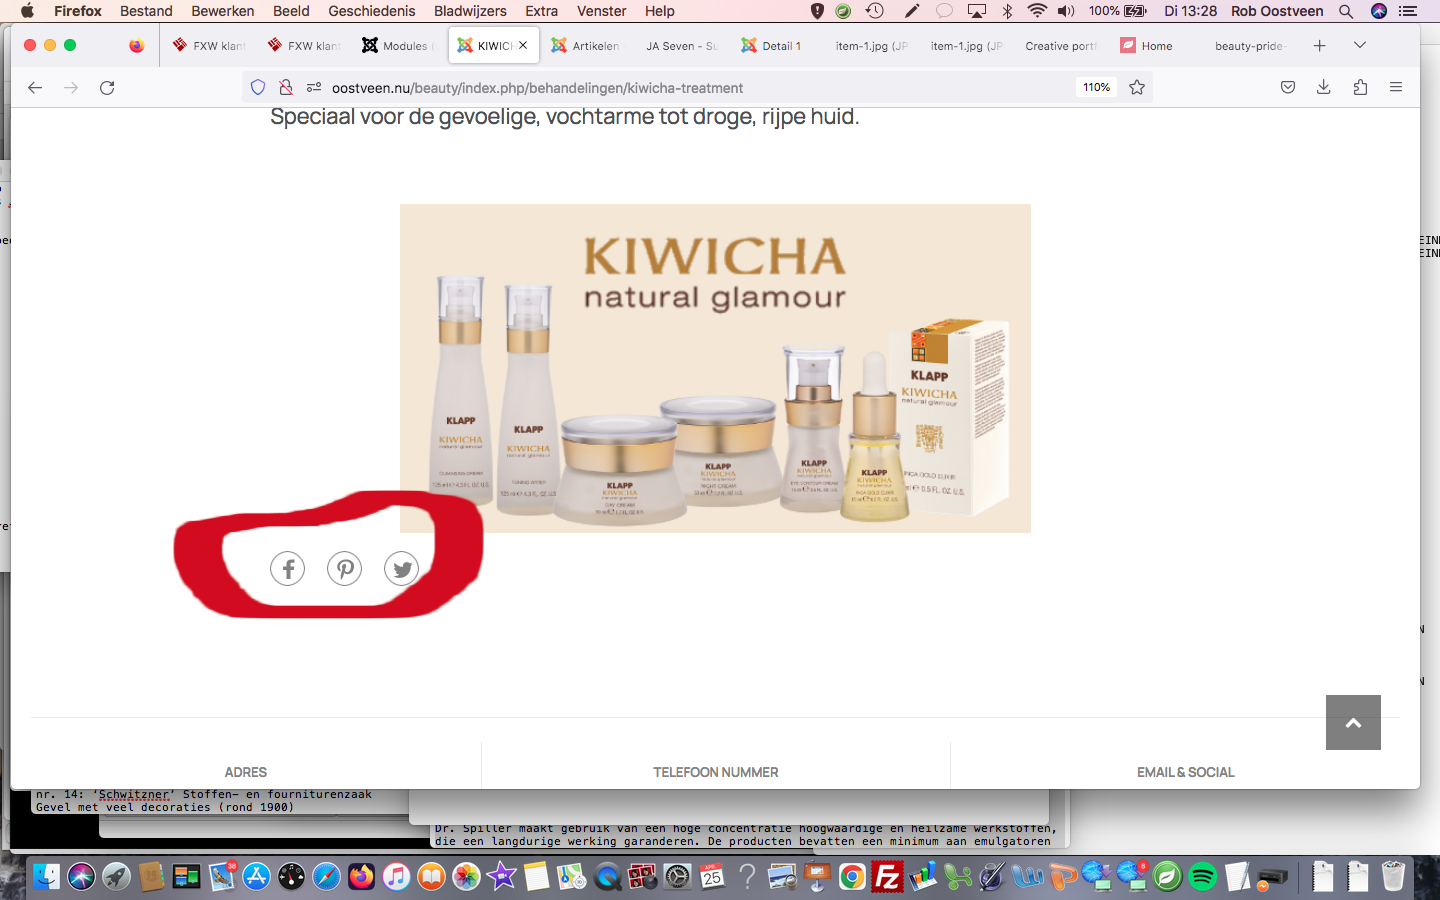Open the volume control in the menu bar
The height and width of the screenshot is (900, 1440).
point(1067,11)
